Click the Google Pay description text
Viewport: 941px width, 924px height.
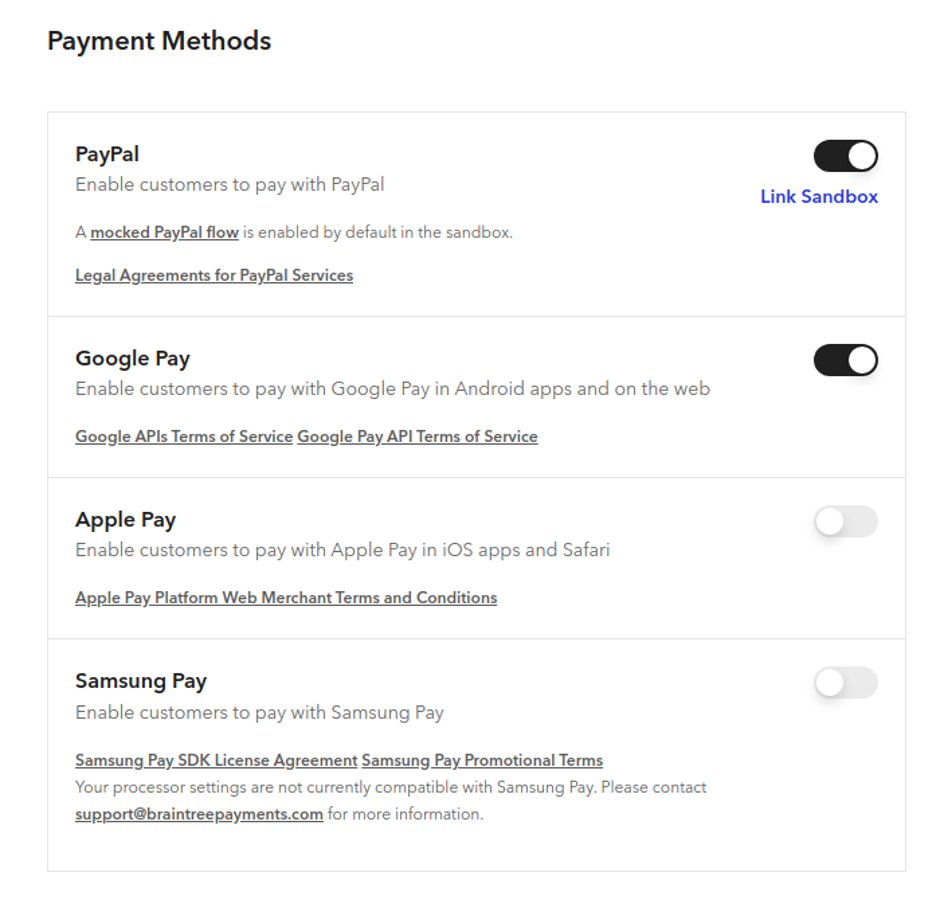pos(392,389)
